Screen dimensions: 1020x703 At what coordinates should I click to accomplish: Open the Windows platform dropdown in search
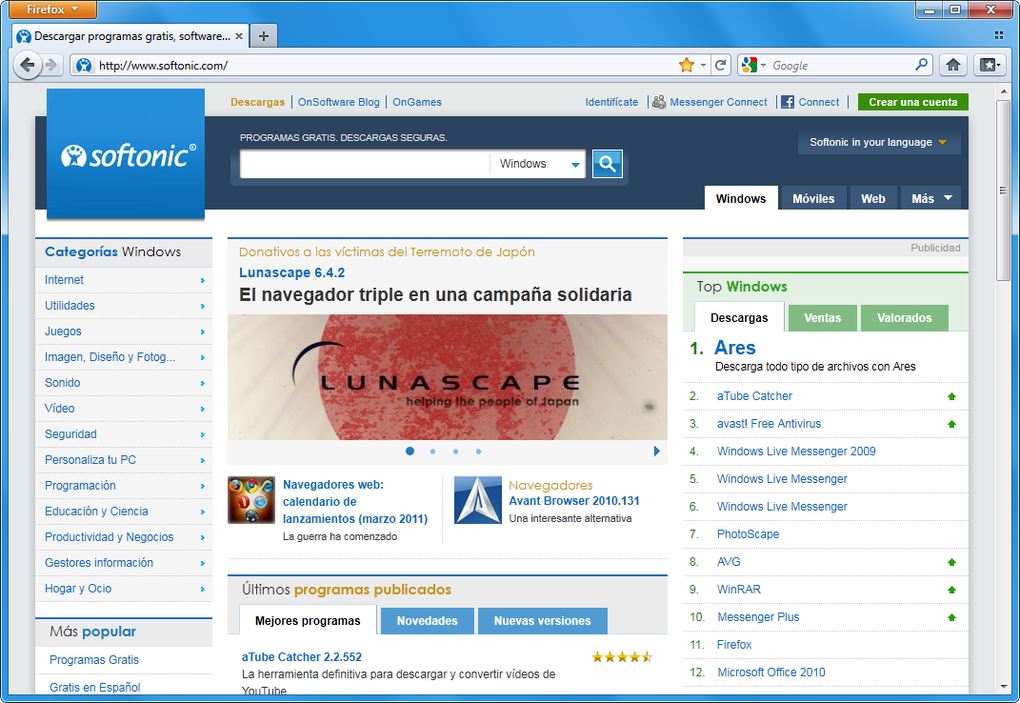[537, 164]
